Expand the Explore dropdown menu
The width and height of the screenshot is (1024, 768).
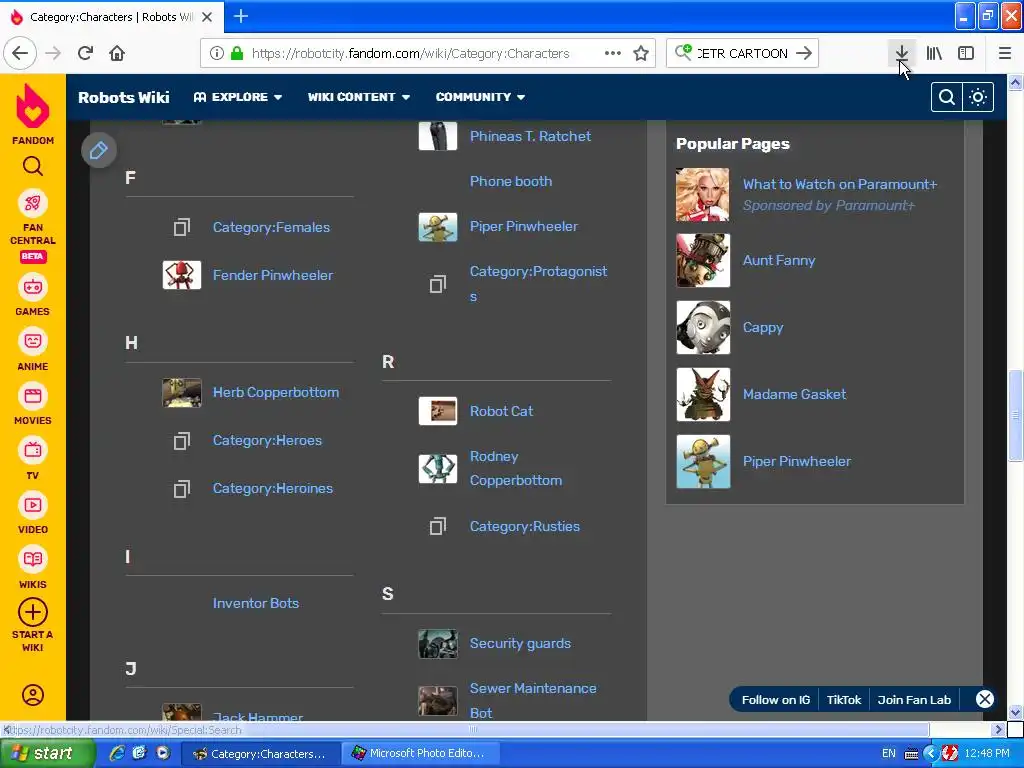coord(238,97)
